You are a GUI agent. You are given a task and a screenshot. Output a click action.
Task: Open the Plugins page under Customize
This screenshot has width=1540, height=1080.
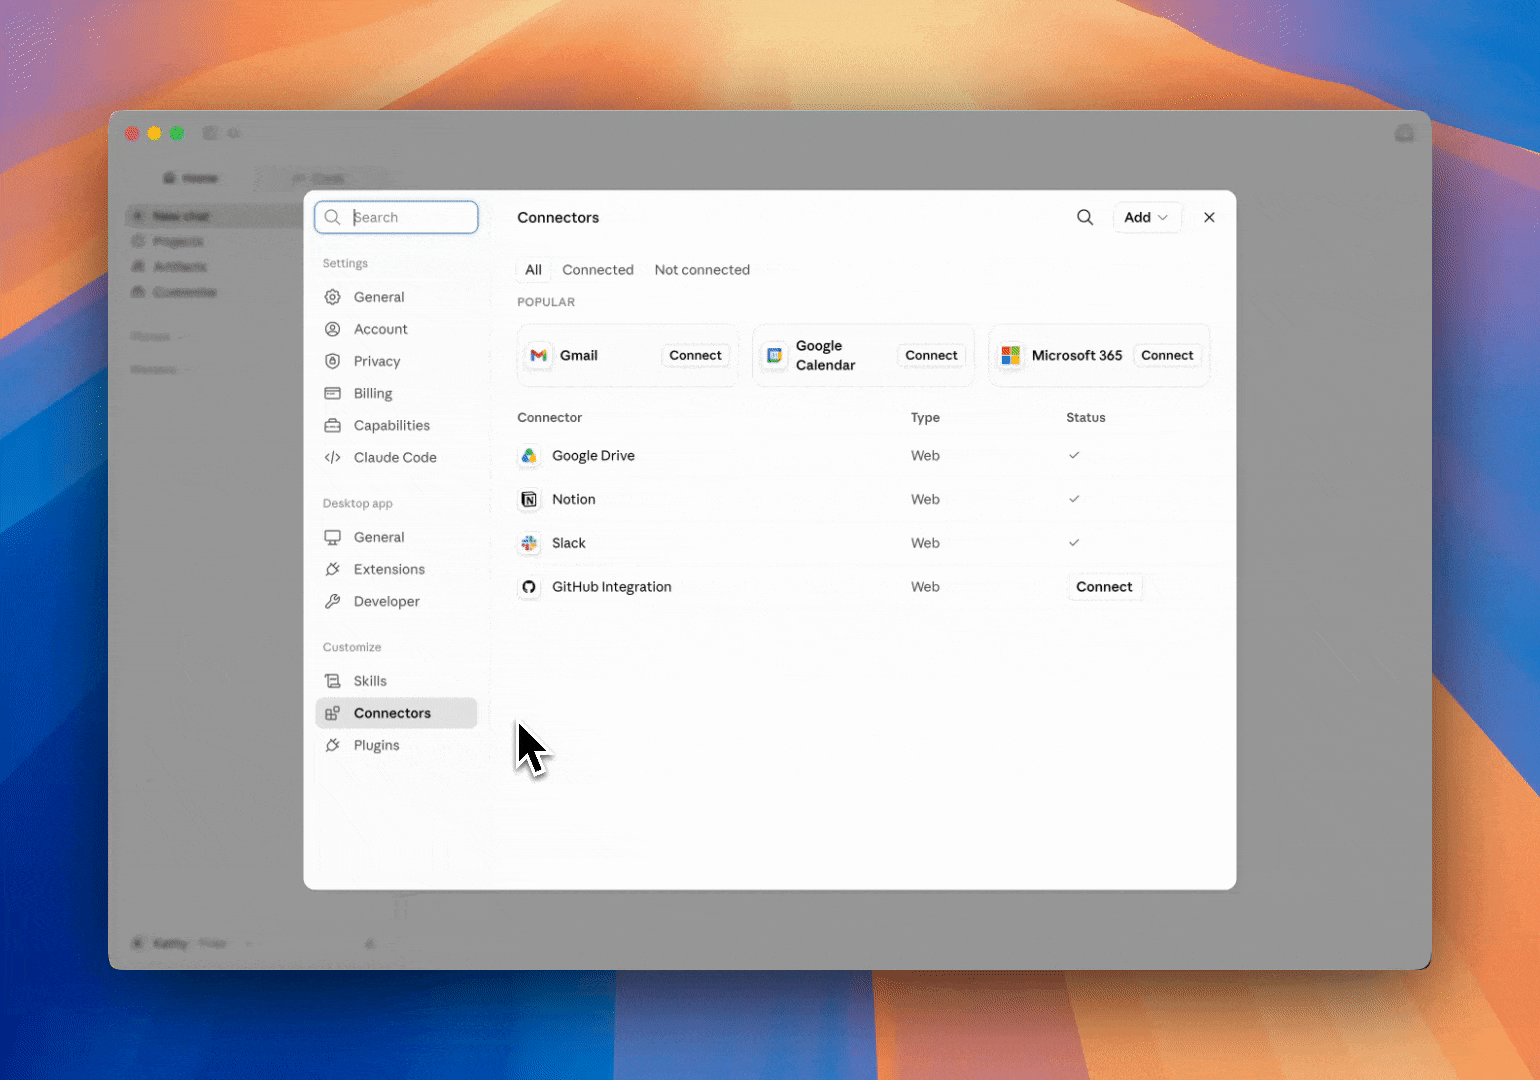(x=396, y=745)
